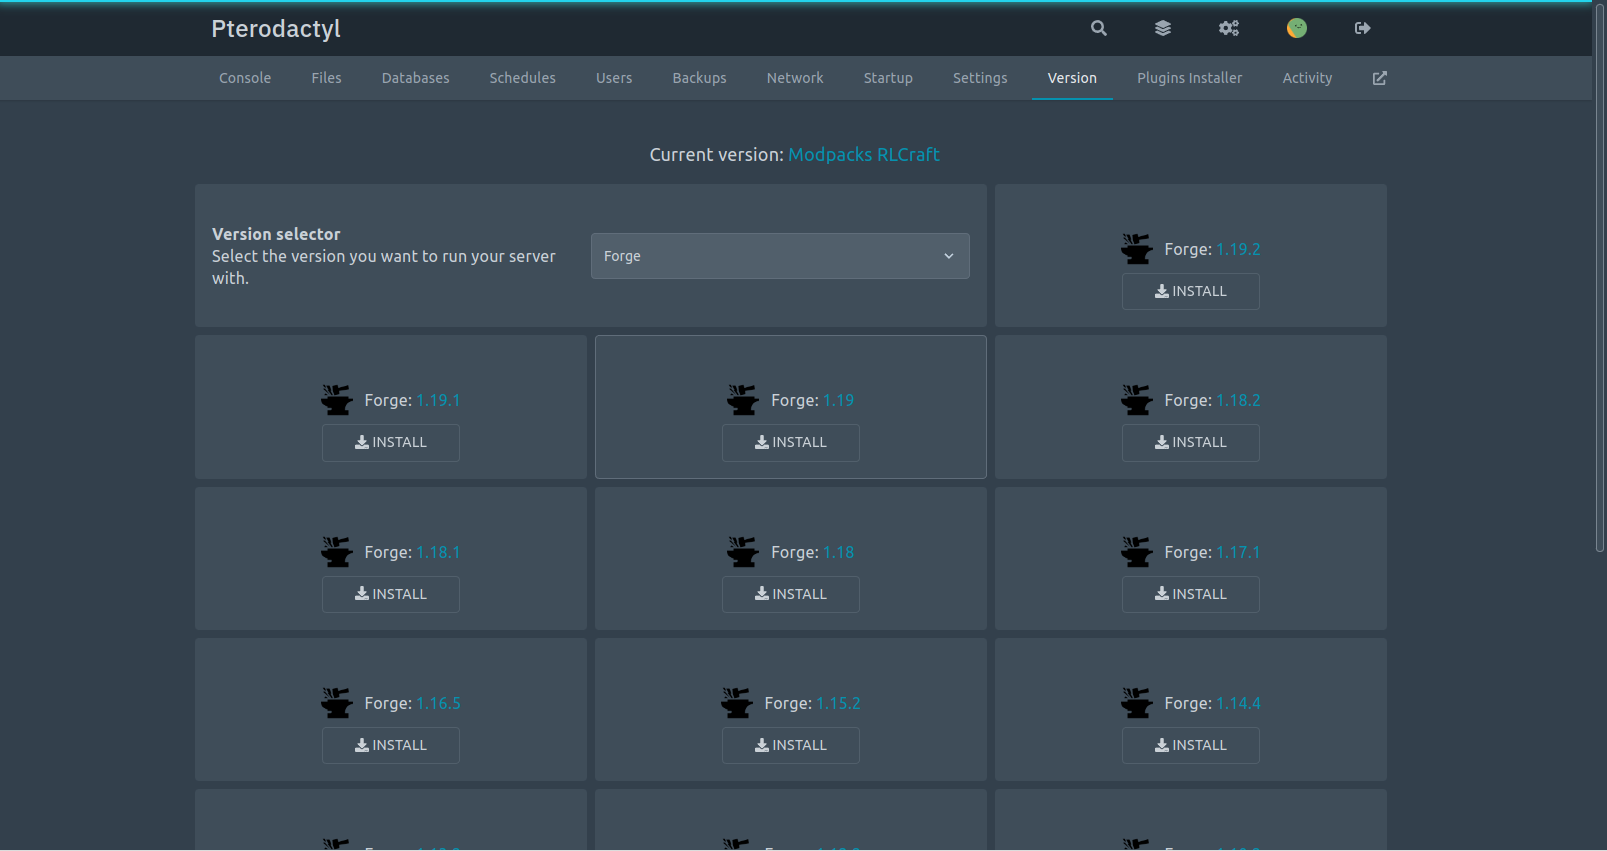
Task: Click the 1.17.1 version label
Action: [1238, 552]
